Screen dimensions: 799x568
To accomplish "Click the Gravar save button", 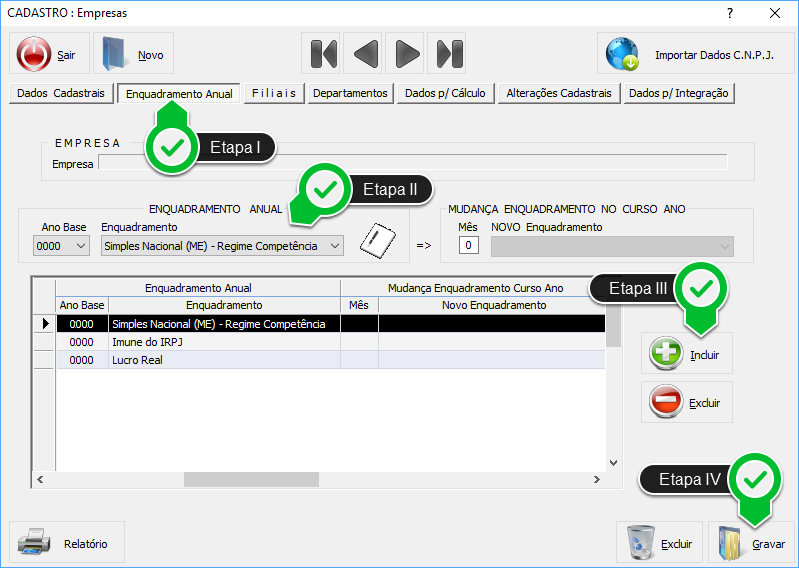I will pyautogui.click(x=751, y=543).
